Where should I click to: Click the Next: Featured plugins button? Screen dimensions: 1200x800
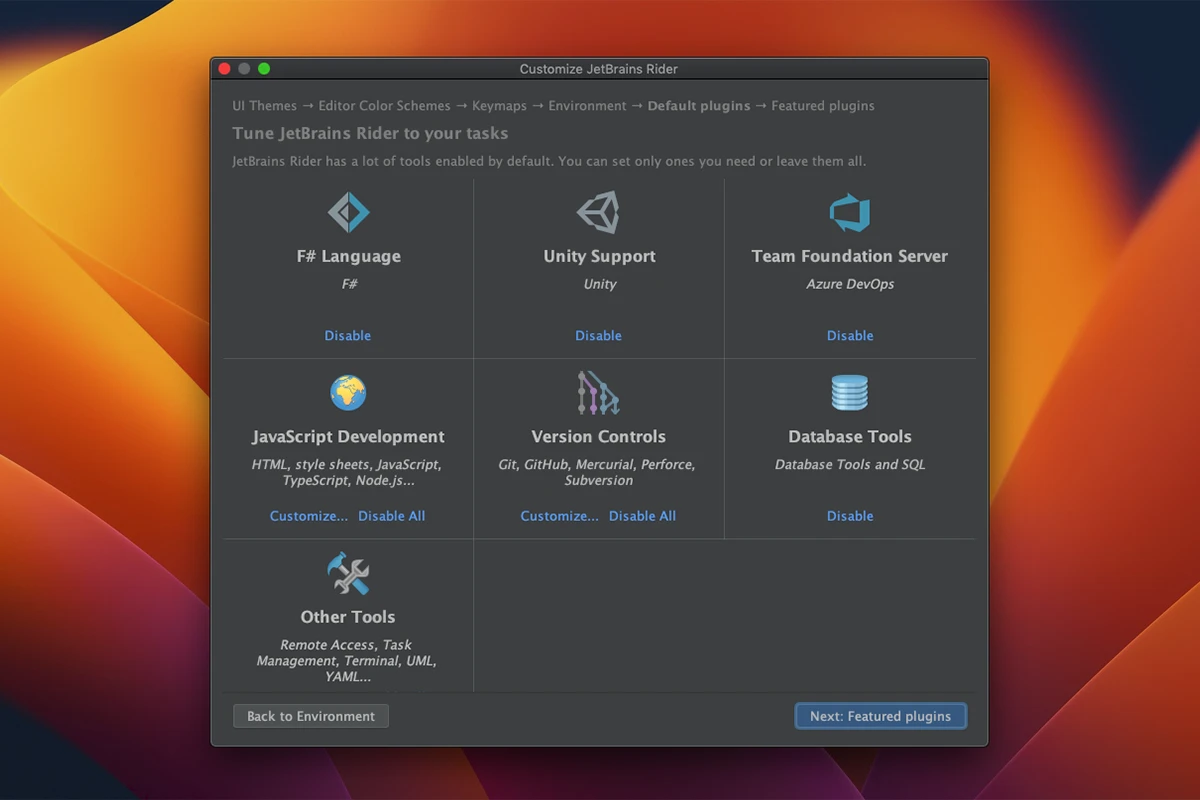coord(880,716)
